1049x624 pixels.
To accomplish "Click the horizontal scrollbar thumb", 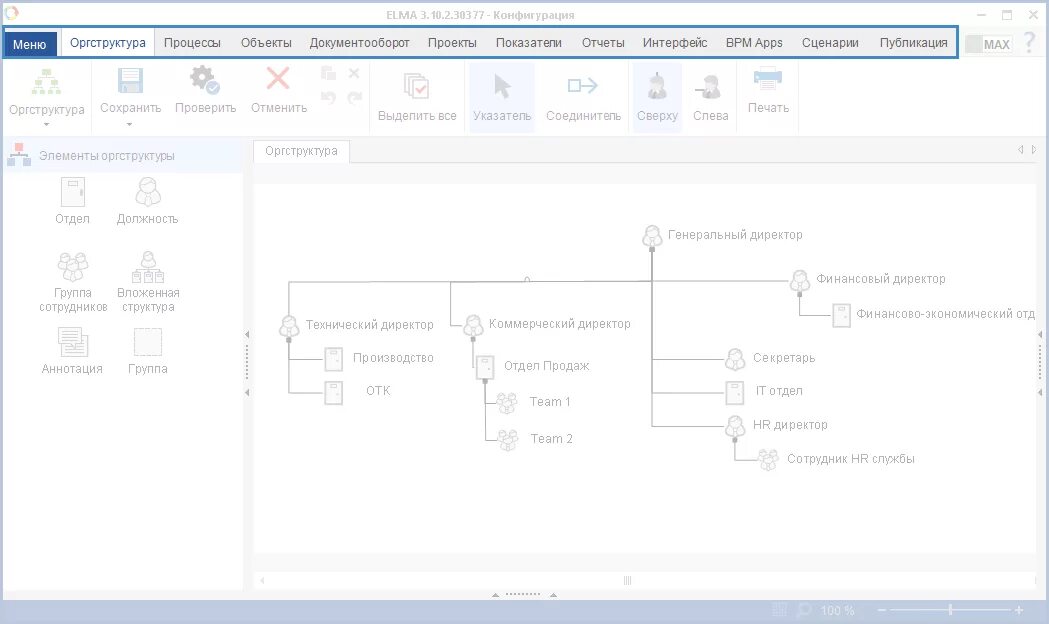I will click(x=628, y=581).
